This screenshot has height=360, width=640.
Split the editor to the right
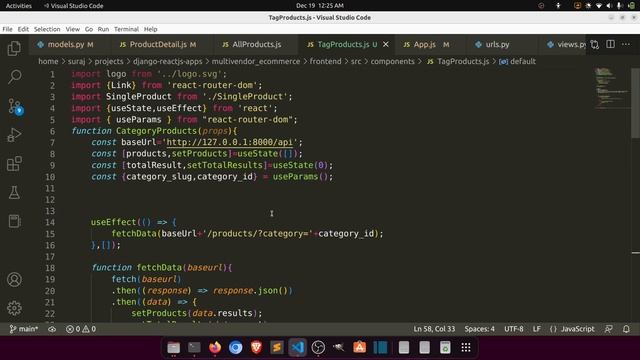click(610, 44)
